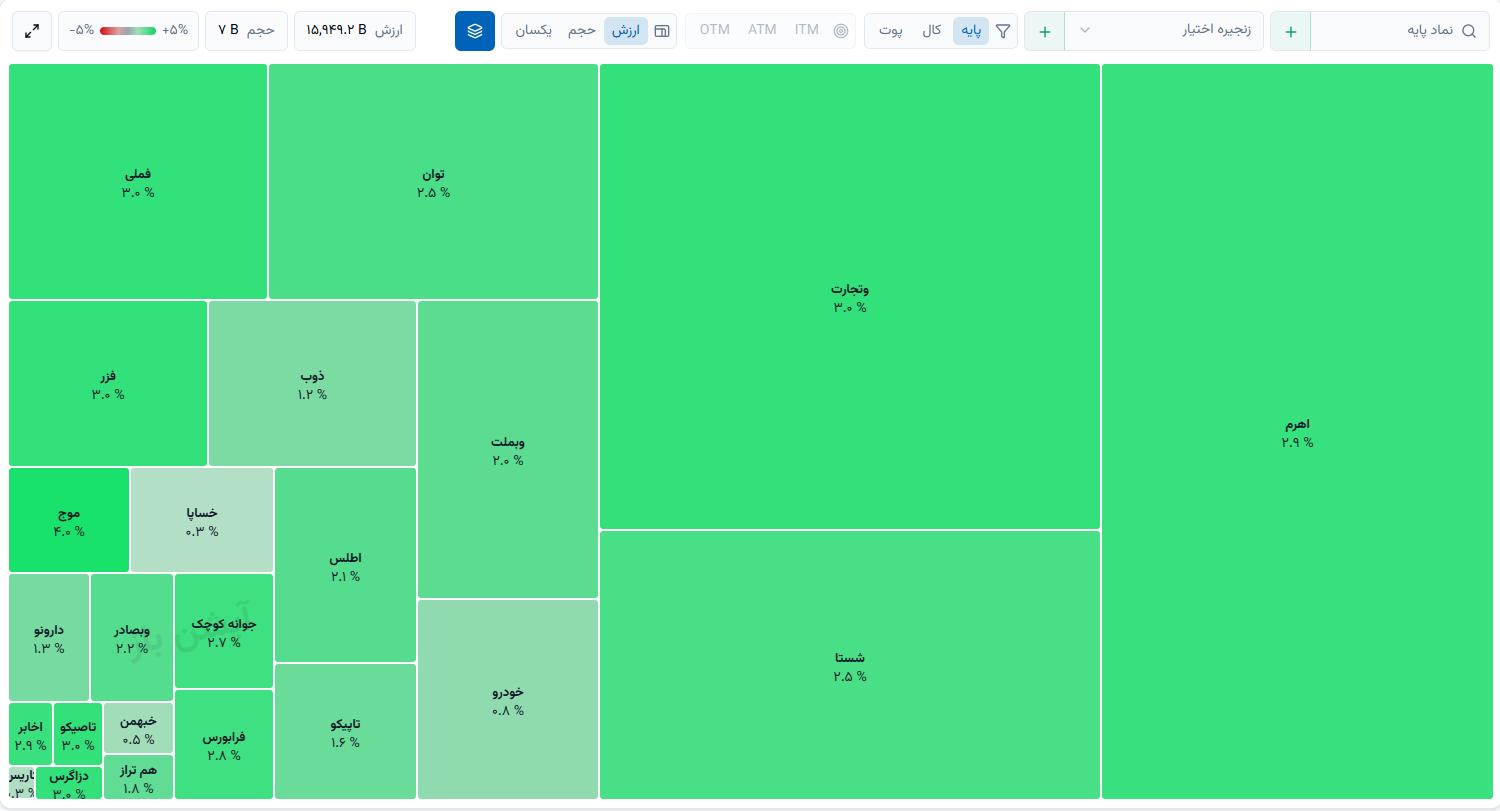
Task: Click the اخابر tile
Action: (30, 734)
